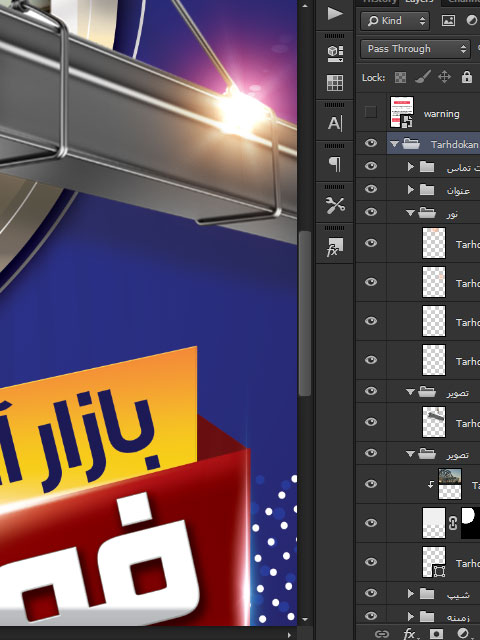Image resolution: width=480 pixels, height=640 pixels.
Task: Open the Swatches grid panel icon
Action: [335, 83]
